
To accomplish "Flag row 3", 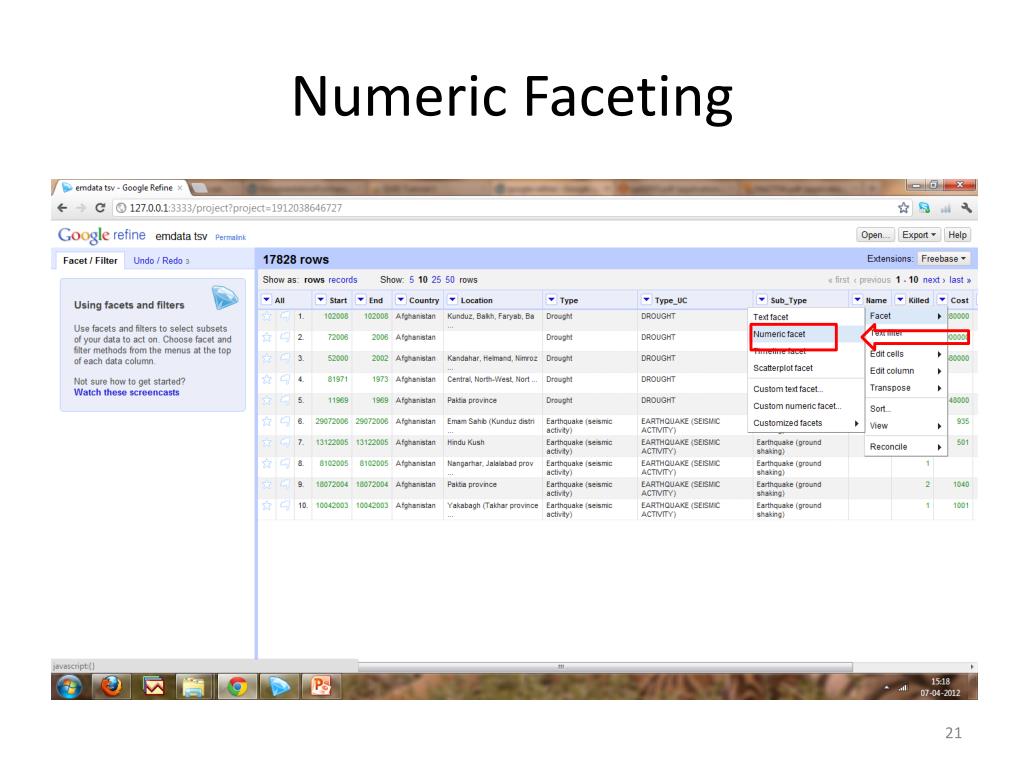I will click(x=285, y=358).
